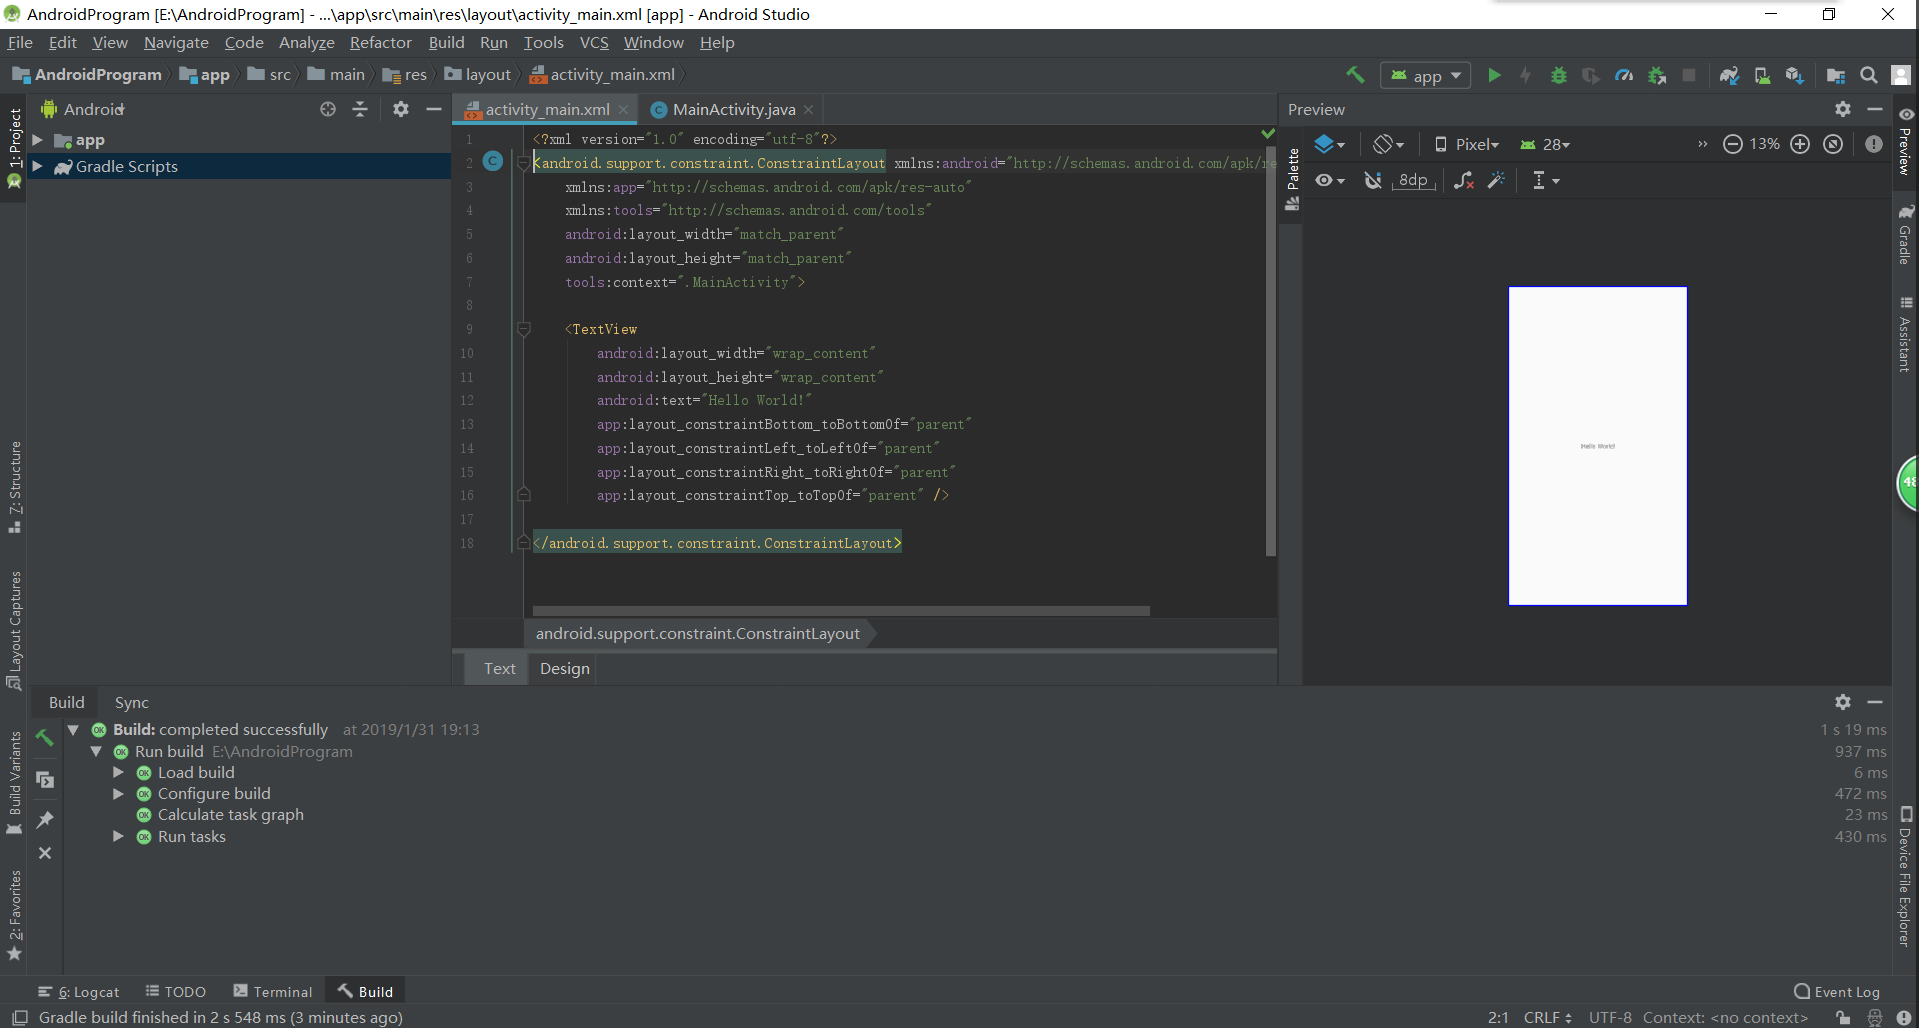Open orientation for preview dropdown
This screenshot has height=1028, width=1919.
point(1388,144)
